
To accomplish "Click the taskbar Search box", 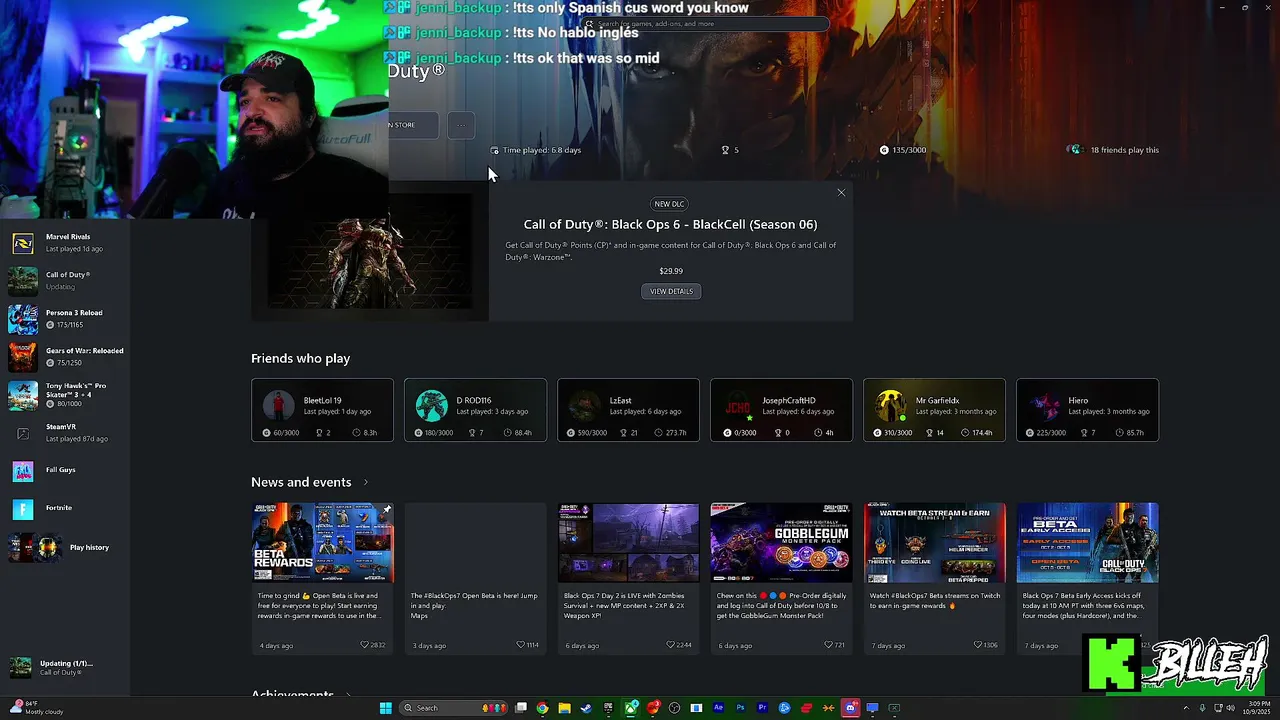I will (454, 708).
